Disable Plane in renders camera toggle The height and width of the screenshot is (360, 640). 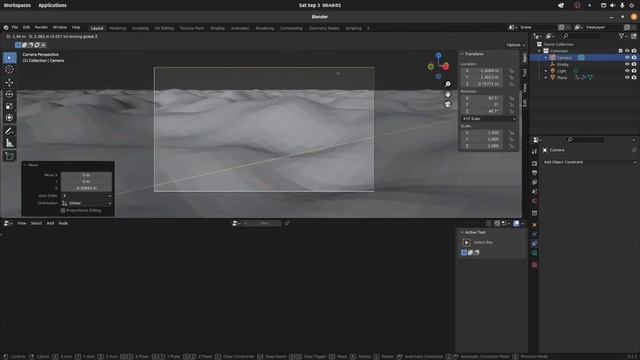pyautogui.click(x=634, y=77)
